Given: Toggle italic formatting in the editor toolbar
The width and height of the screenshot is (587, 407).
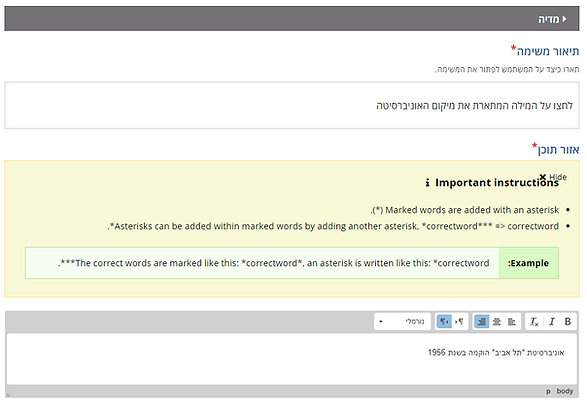Looking at the screenshot, I should 552,322.
